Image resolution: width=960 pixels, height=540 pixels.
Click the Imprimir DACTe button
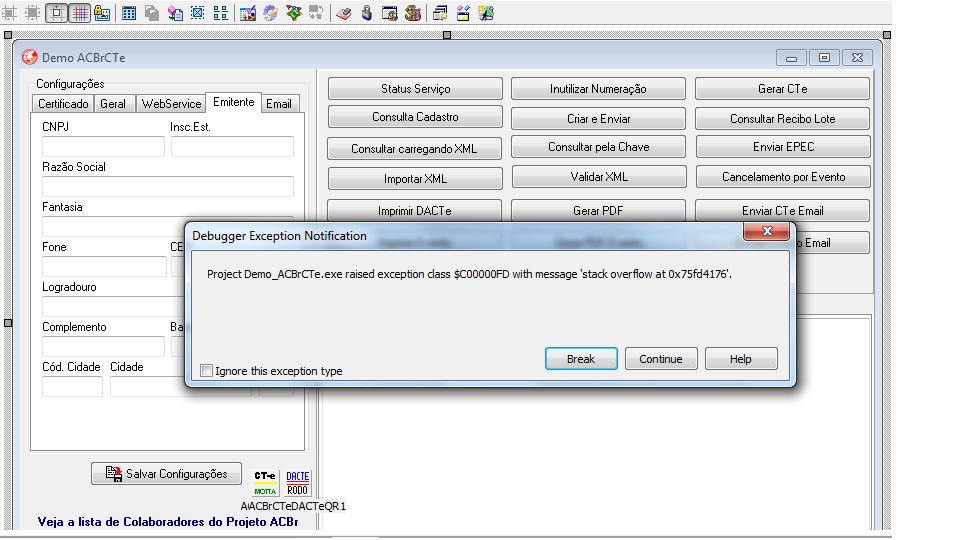(x=414, y=210)
